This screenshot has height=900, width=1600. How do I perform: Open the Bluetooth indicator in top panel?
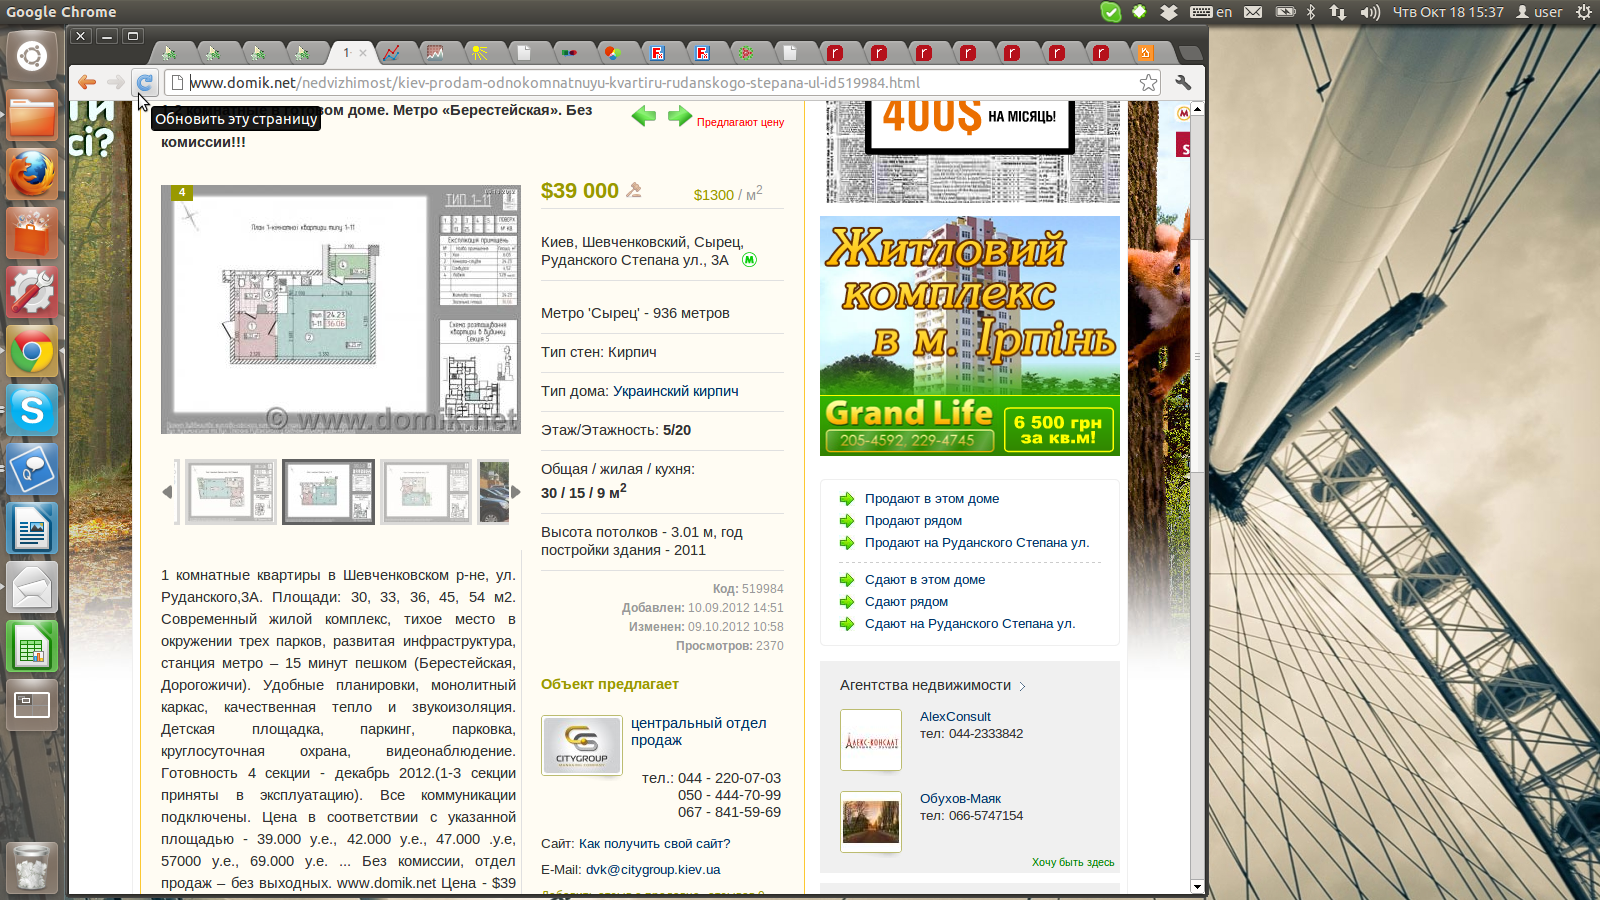point(1311,12)
